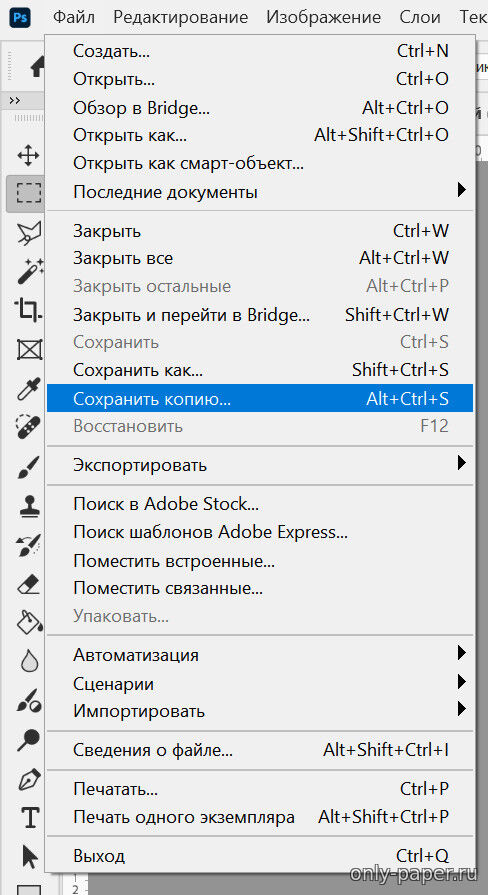The width and height of the screenshot is (488, 895).
Task: Select the Pen tool
Action: click(29, 777)
